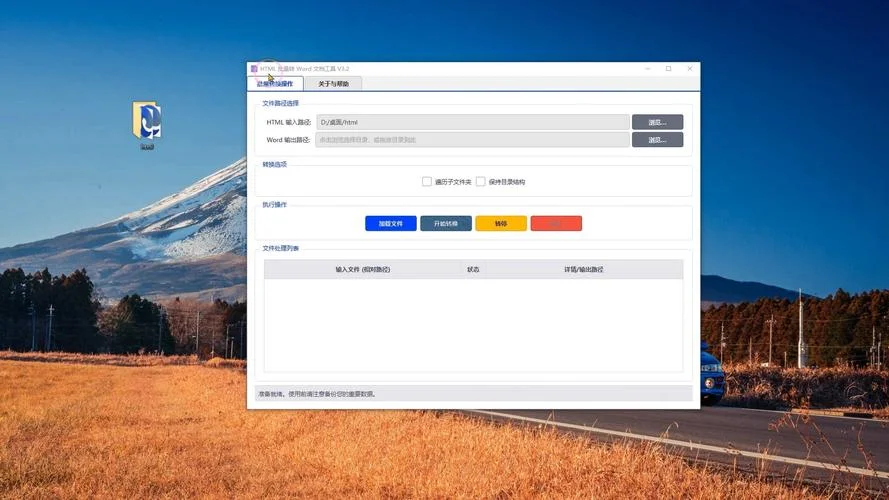
Task: Click the blue 加载文件 button
Action: tap(391, 223)
